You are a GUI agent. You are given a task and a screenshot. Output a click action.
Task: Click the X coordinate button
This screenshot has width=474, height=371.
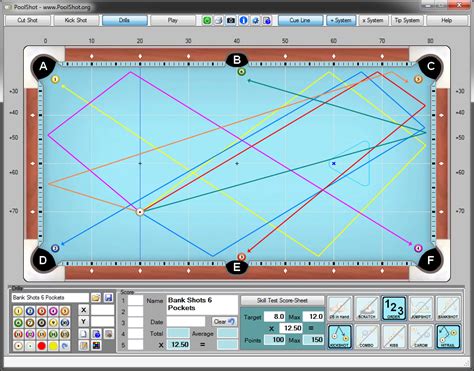click(x=84, y=310)
